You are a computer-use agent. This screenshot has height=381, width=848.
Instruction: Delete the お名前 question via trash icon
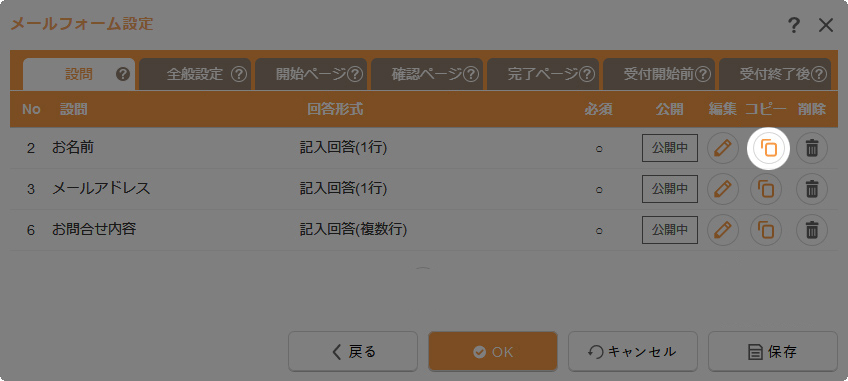click(812, 148)
